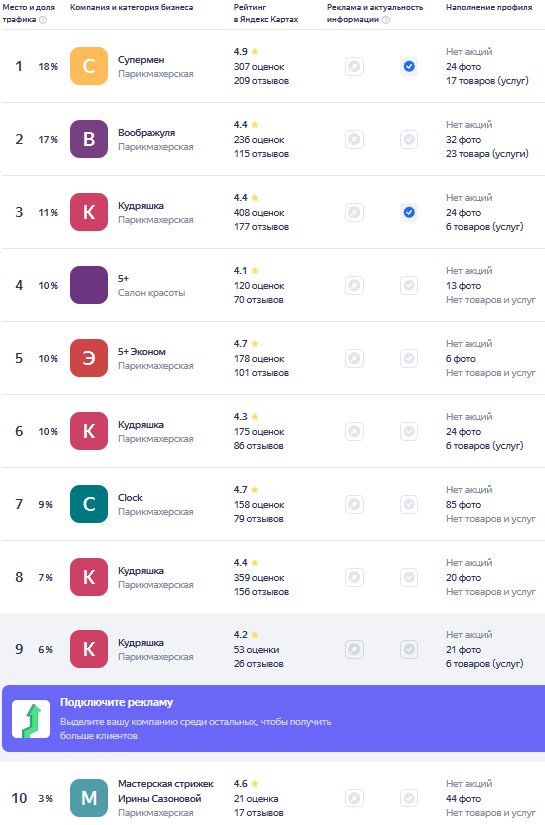
Task: Click the grey verification icon for Clock
Action: tap(409, 505)
